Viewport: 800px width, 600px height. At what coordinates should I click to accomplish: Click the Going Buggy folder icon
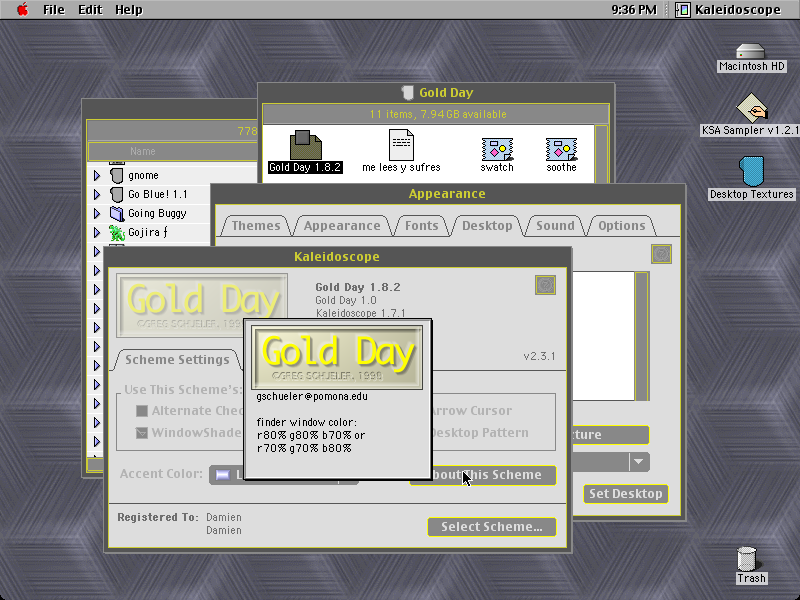(117, 213)
